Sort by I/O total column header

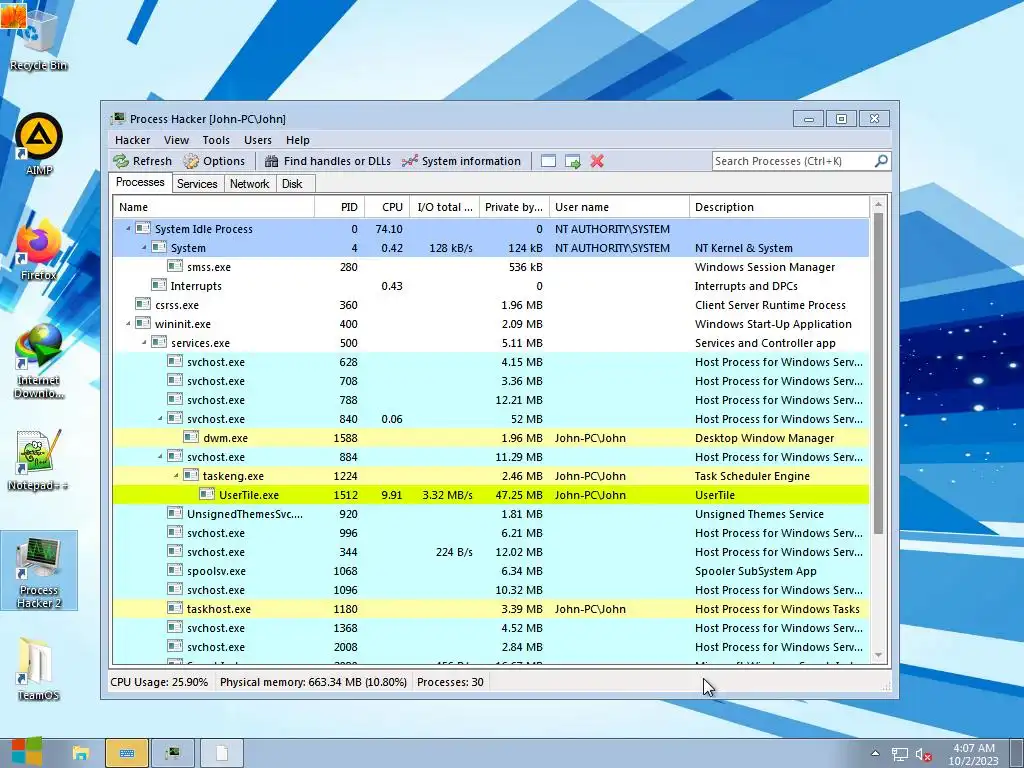[445, 207]
